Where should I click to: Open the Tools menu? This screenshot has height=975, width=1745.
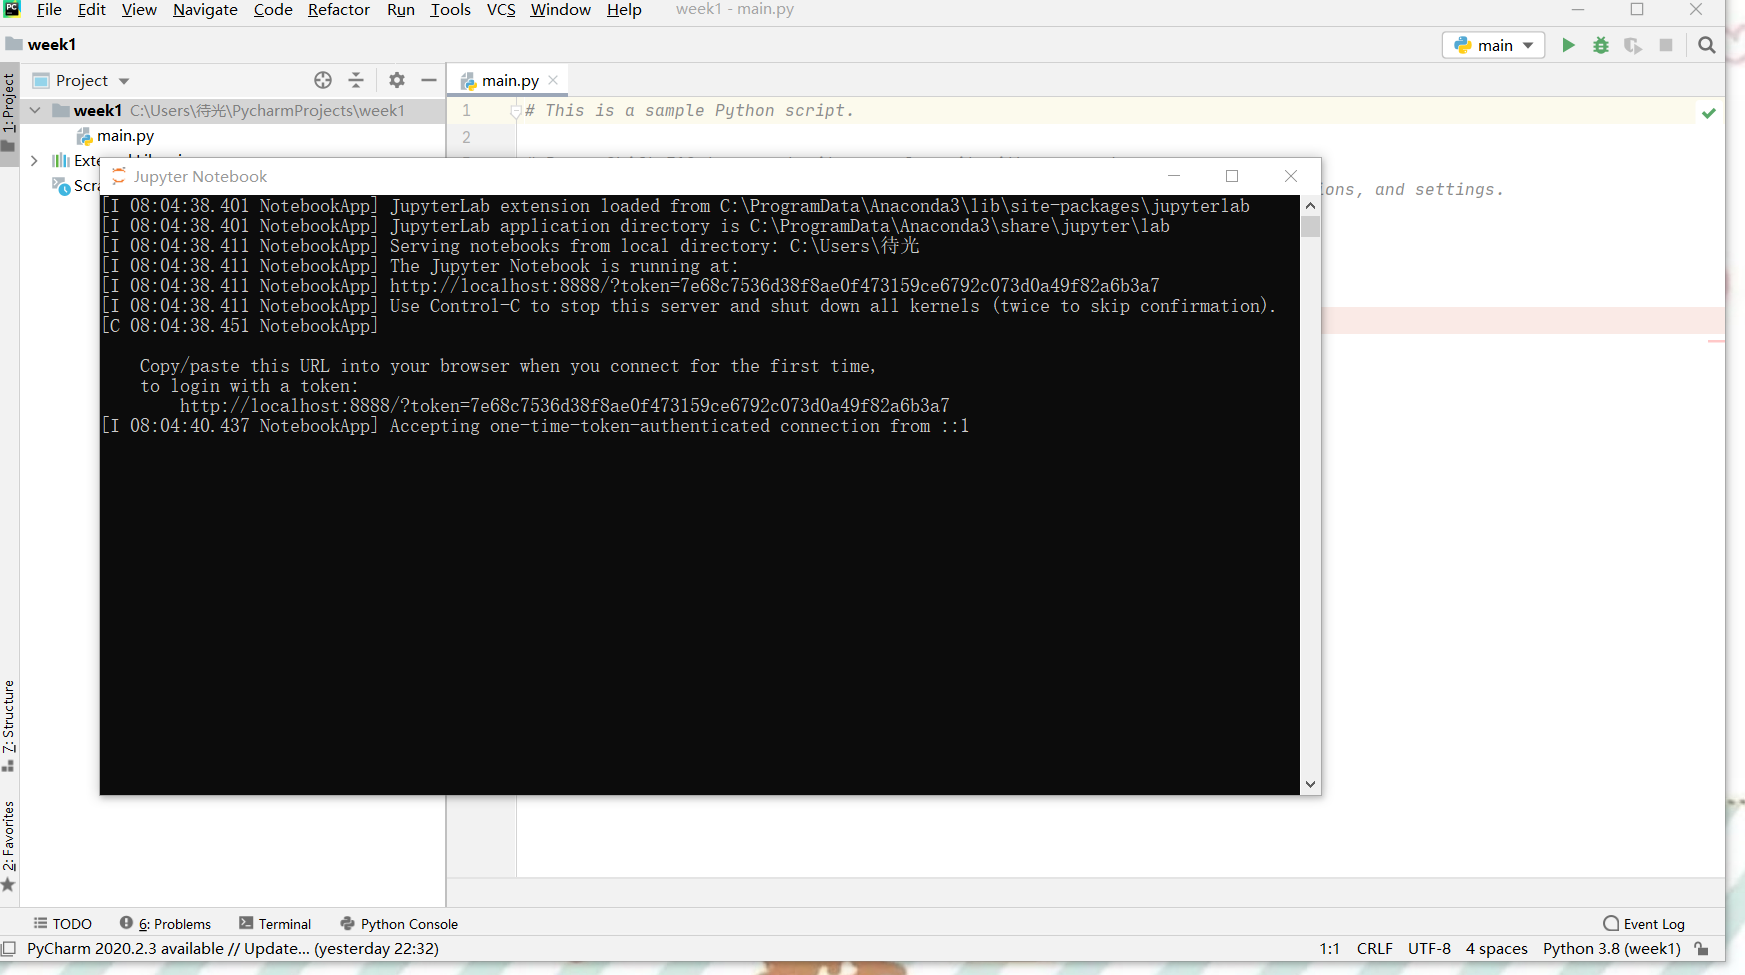[451, 9]
